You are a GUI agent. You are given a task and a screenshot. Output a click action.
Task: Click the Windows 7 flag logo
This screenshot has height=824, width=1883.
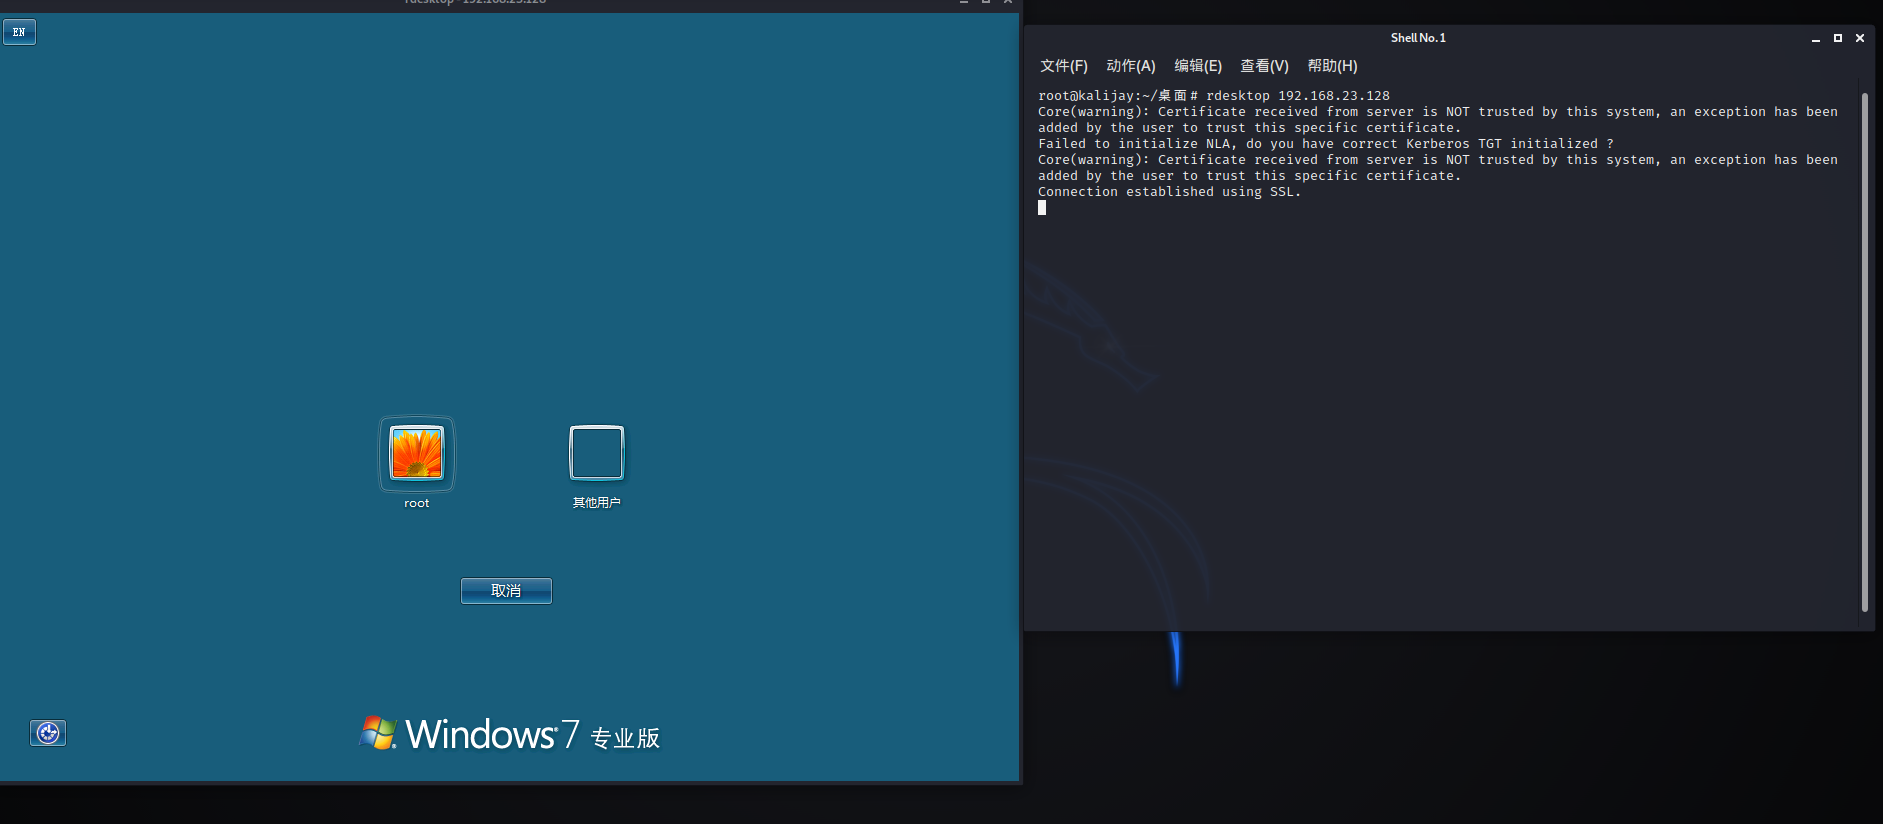click(x=378, y=733)
